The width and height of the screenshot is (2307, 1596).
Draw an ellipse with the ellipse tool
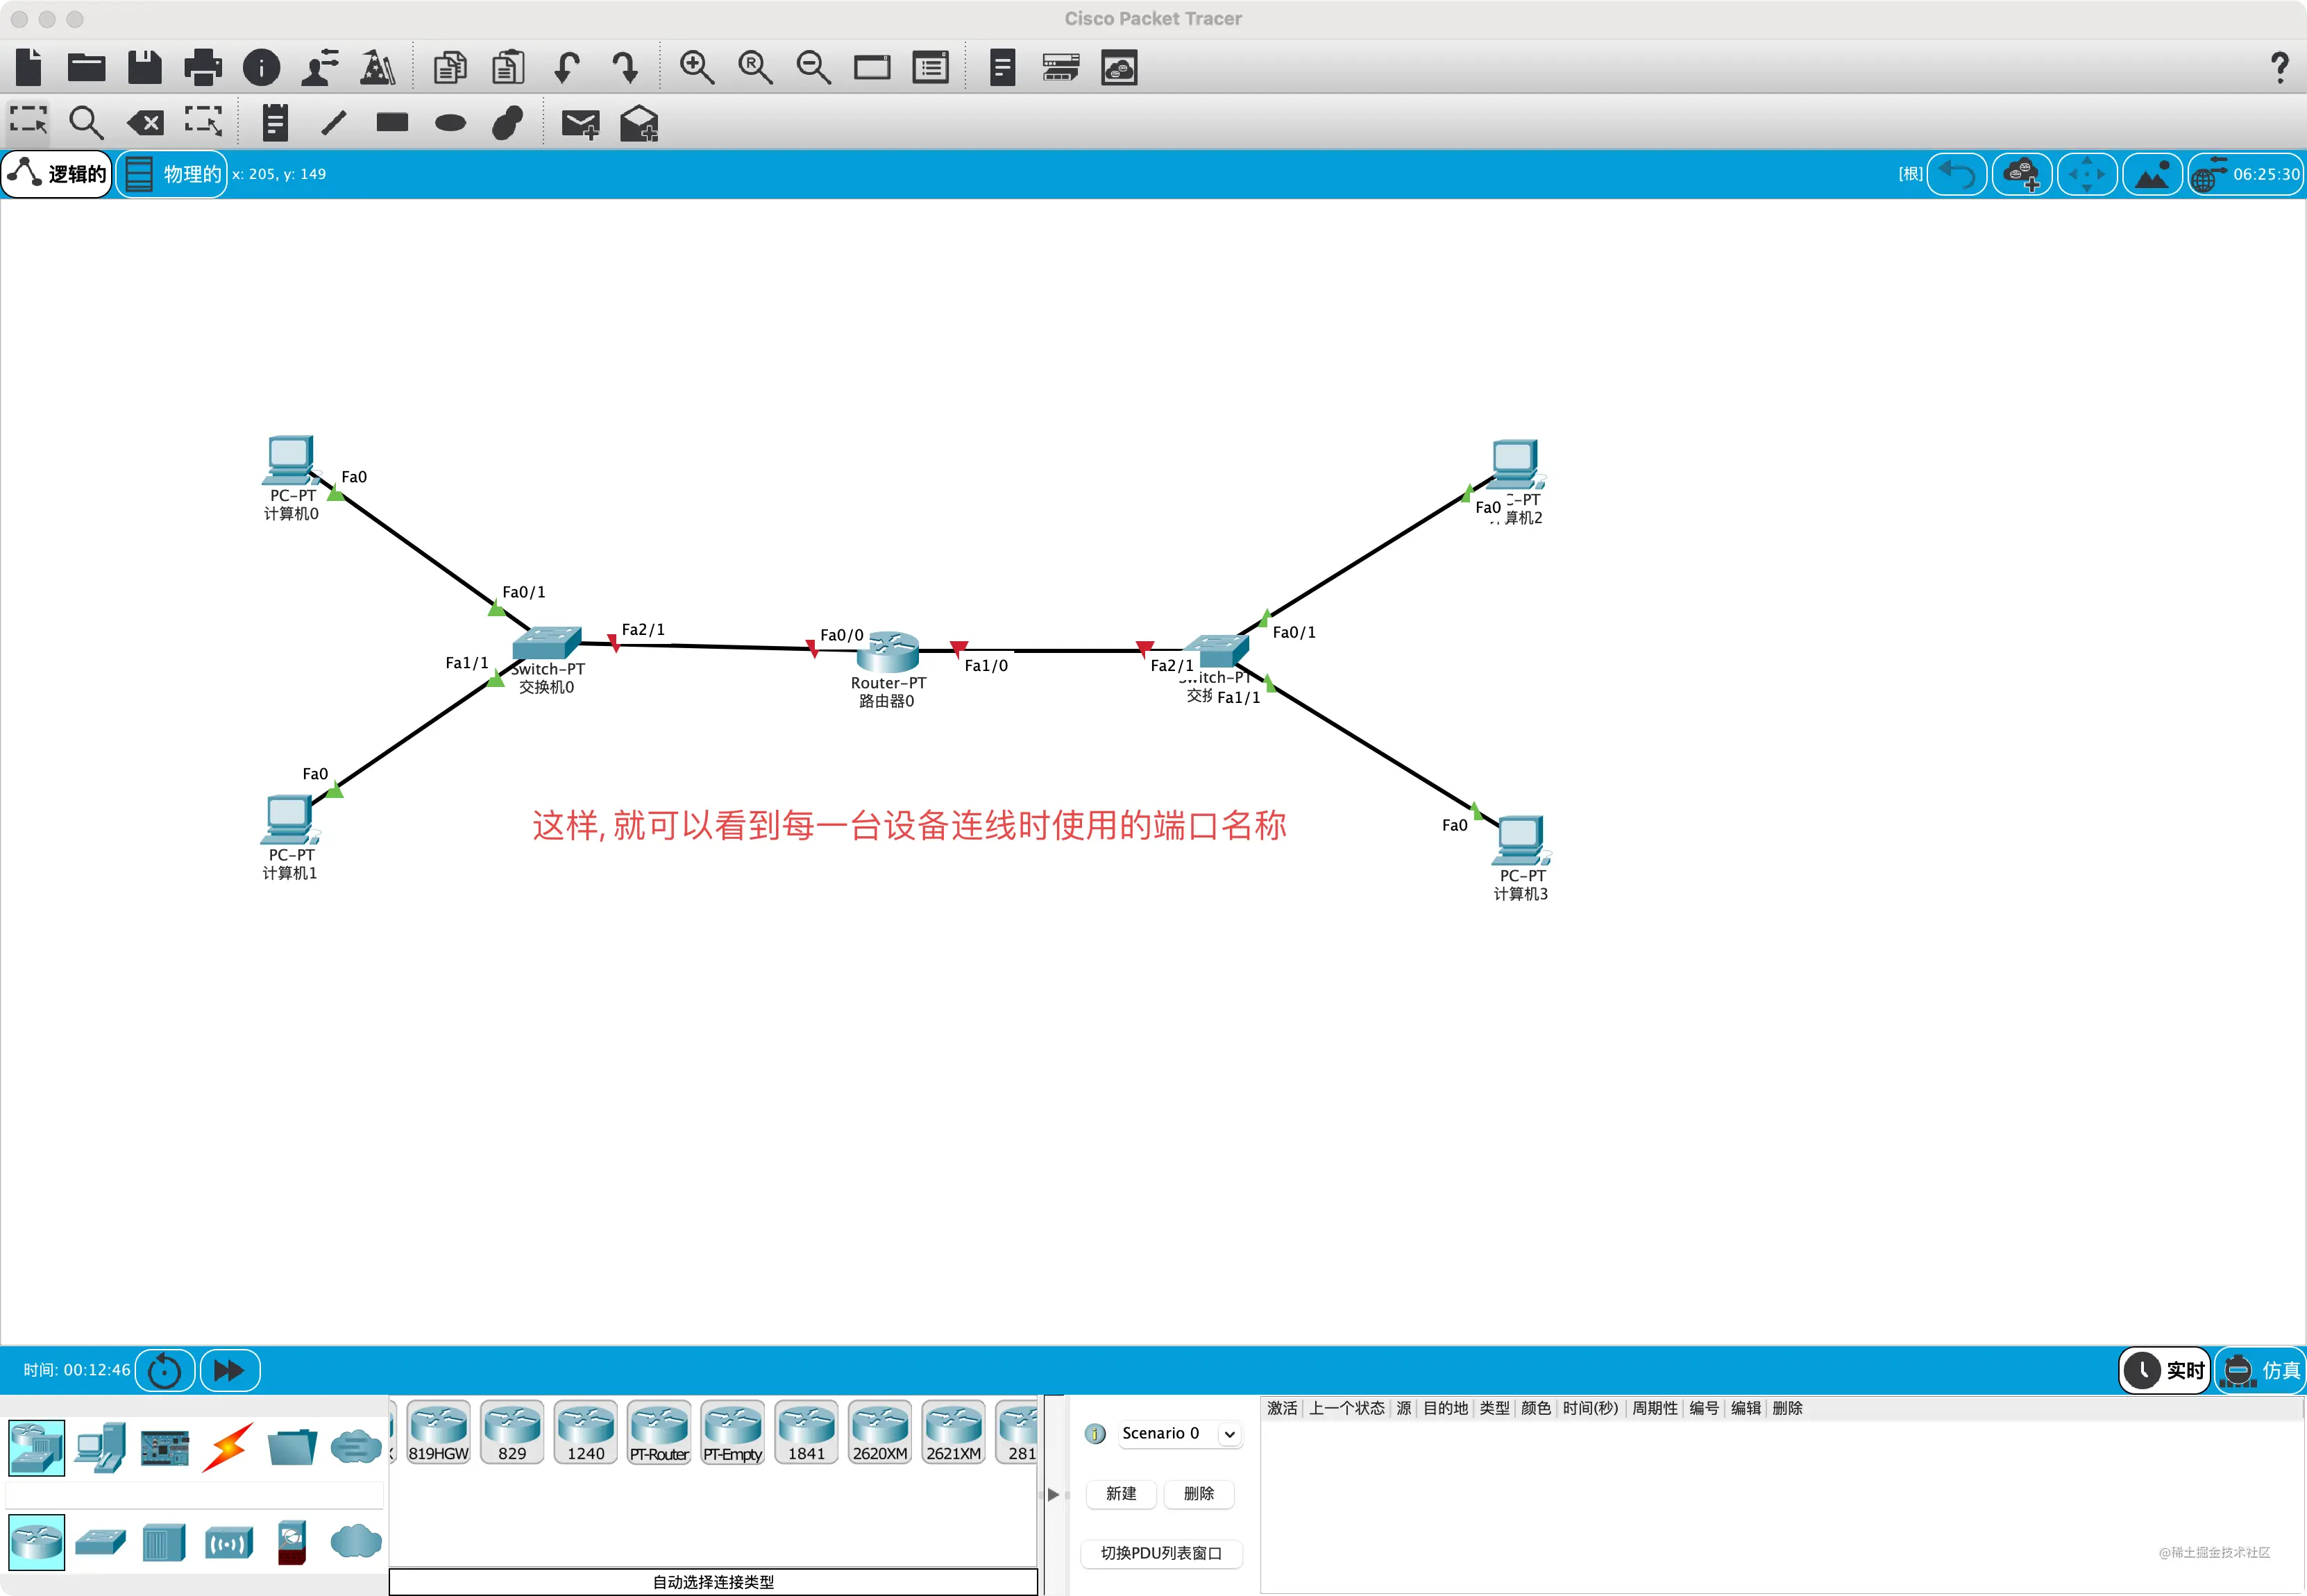click(x=450, y=123)
